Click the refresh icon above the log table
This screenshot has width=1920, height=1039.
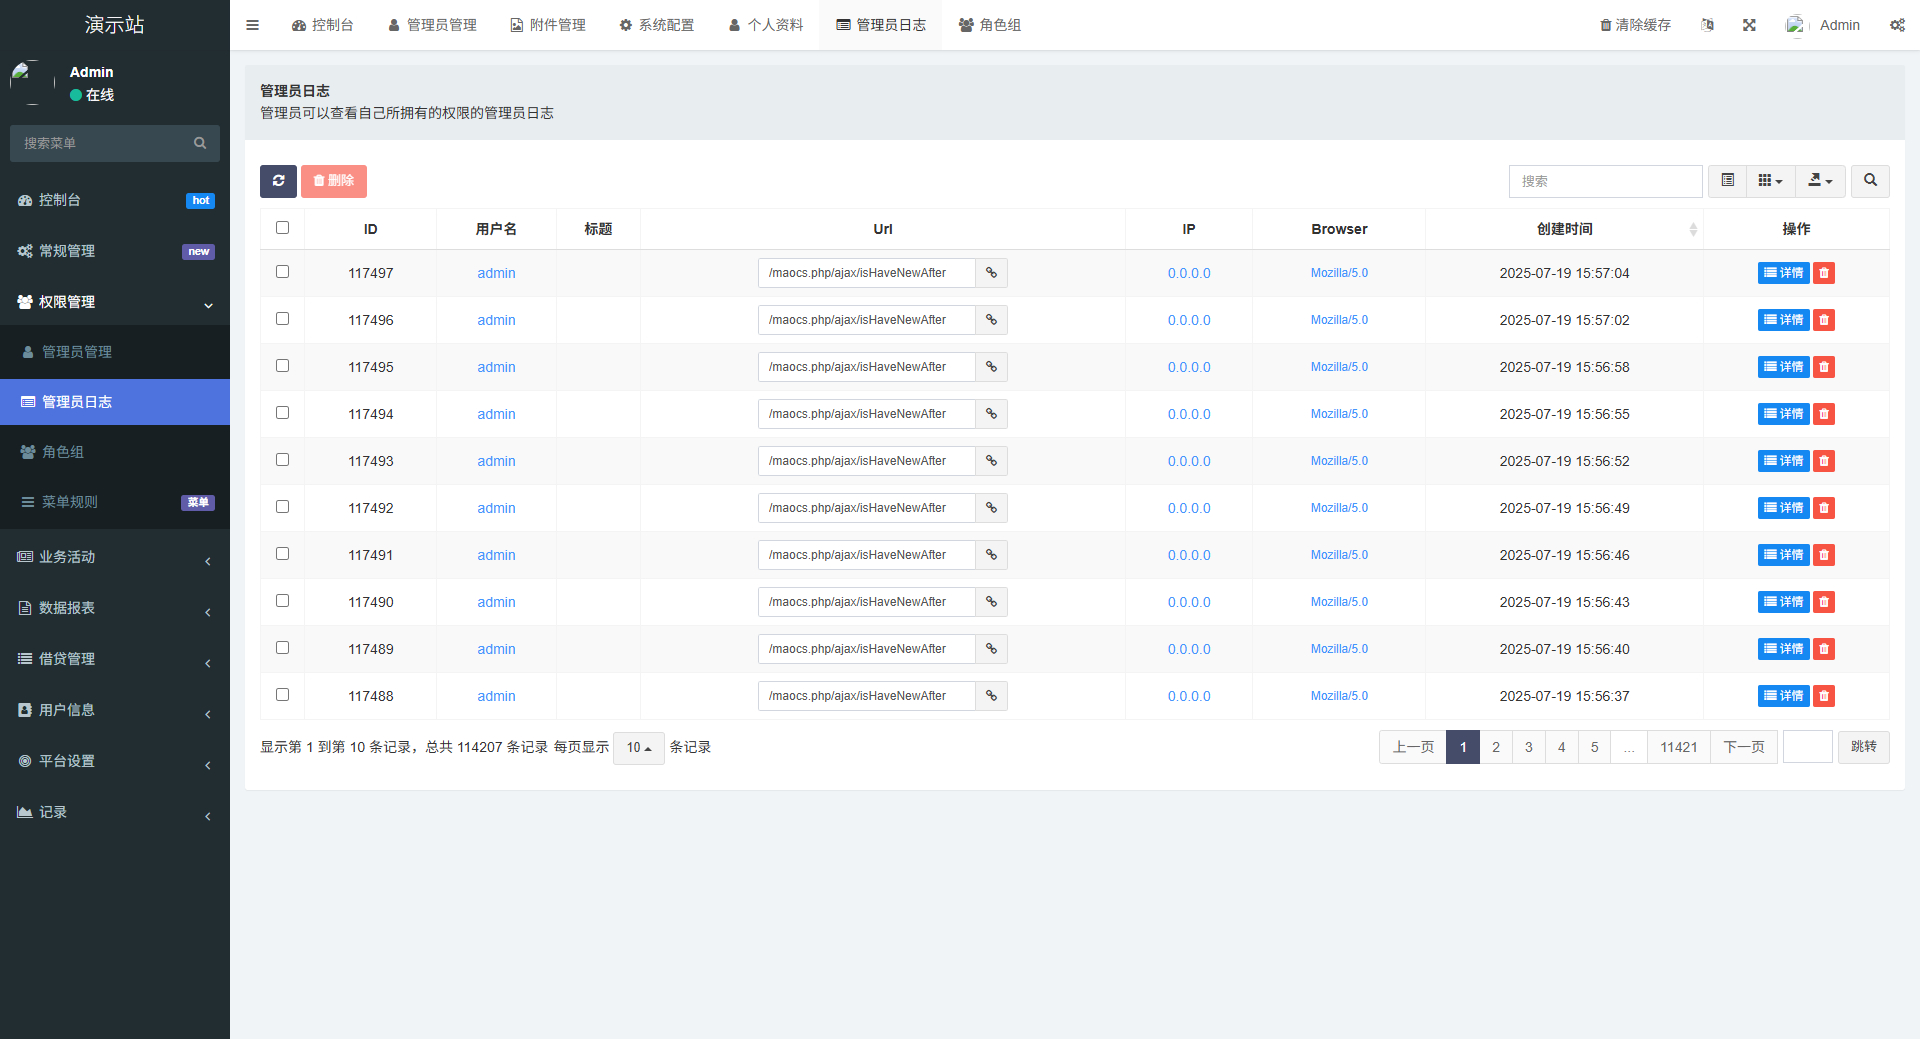pos(278,181)
